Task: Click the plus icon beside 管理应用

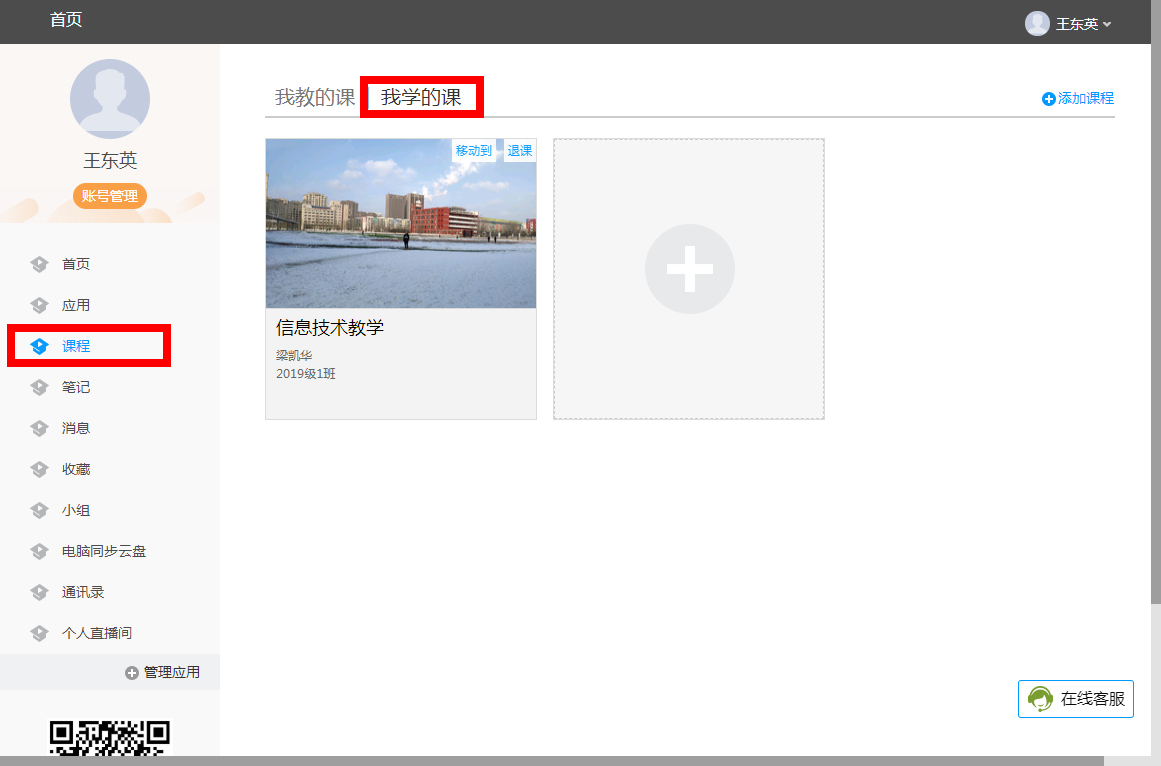Action: click(x=132, y=673)
